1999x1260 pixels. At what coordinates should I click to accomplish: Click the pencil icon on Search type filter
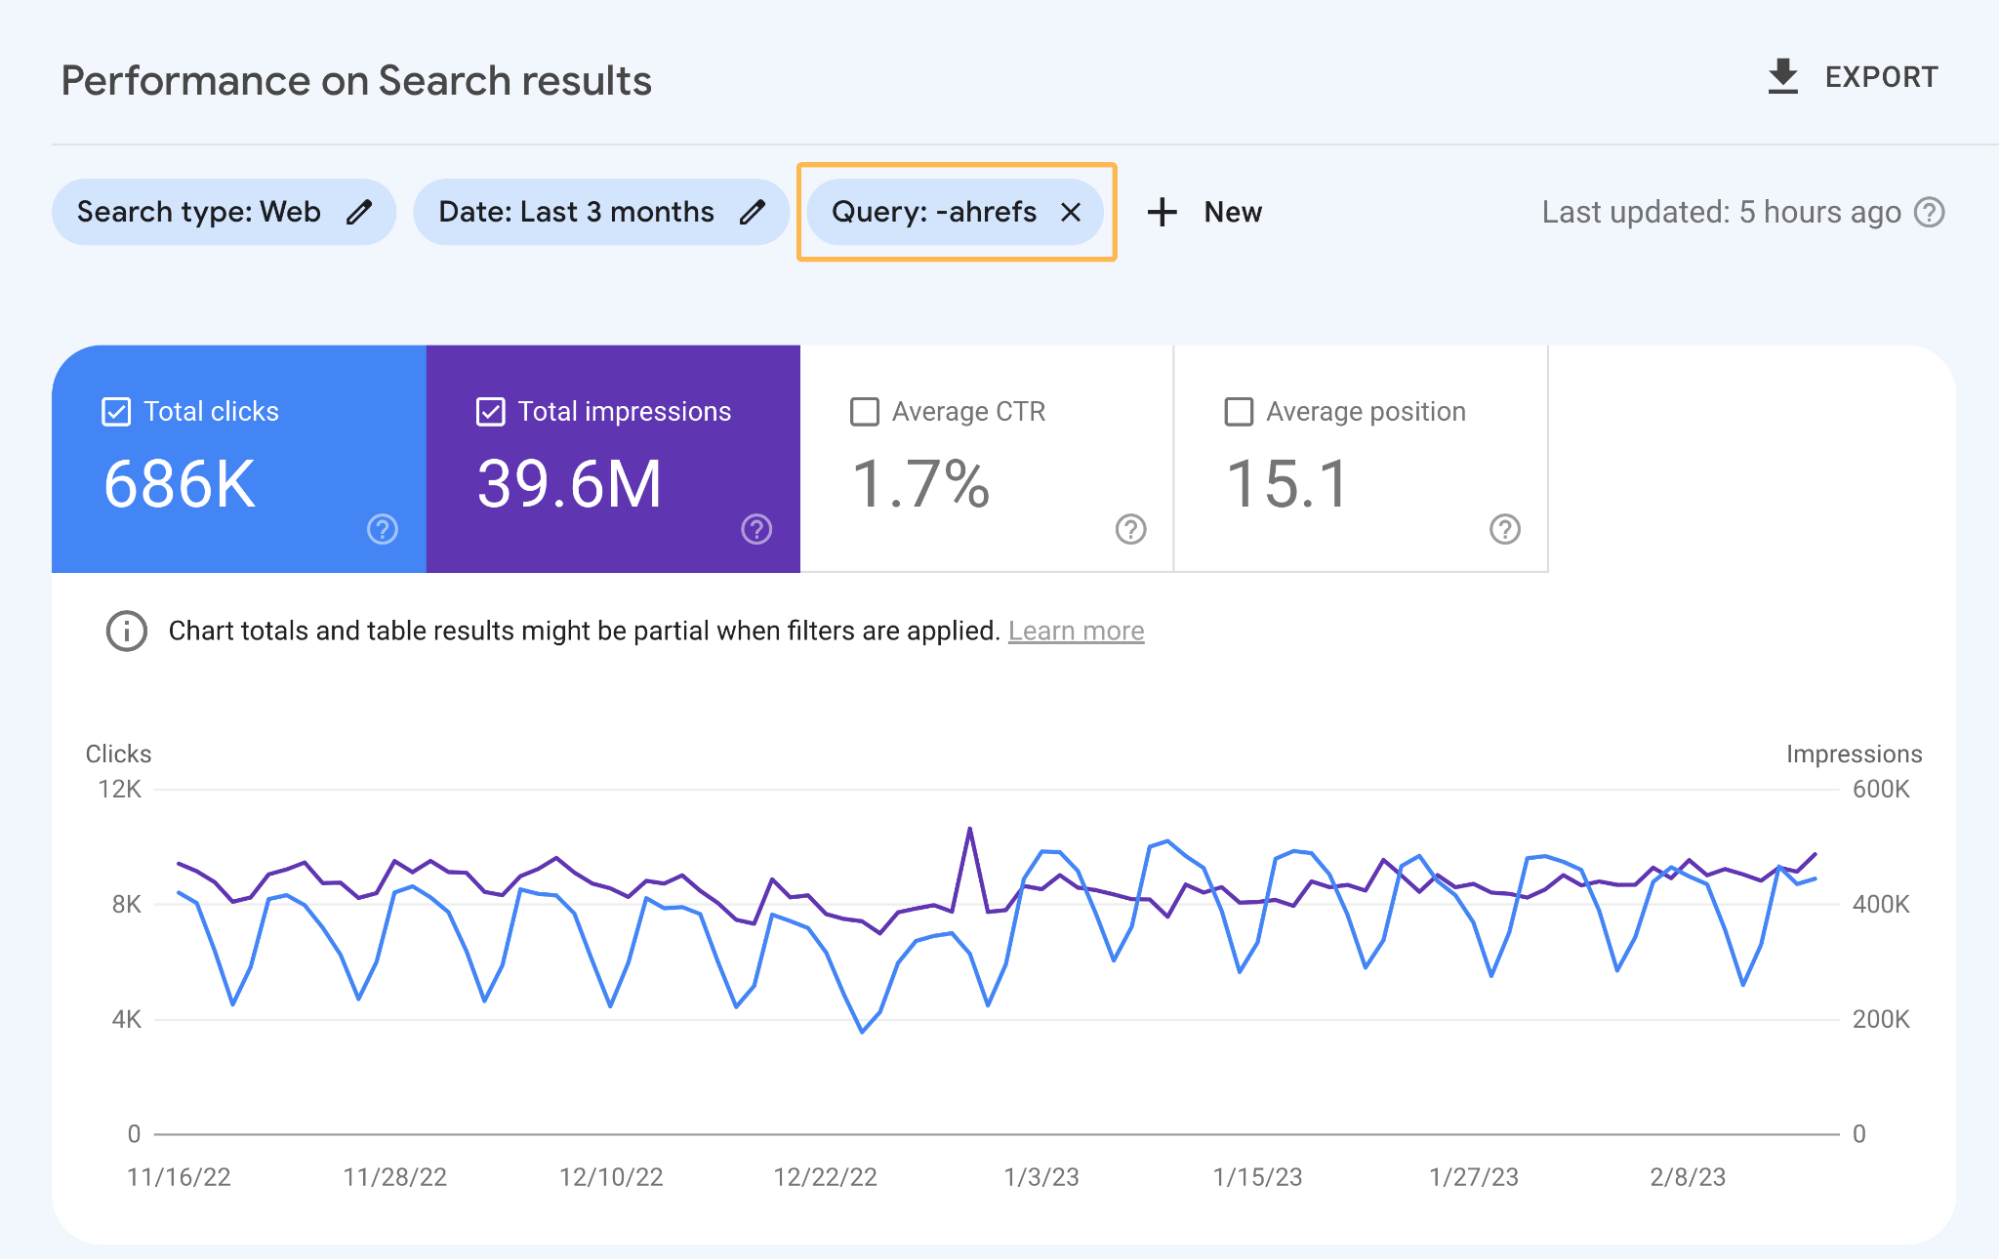click(x=361, y=211)
